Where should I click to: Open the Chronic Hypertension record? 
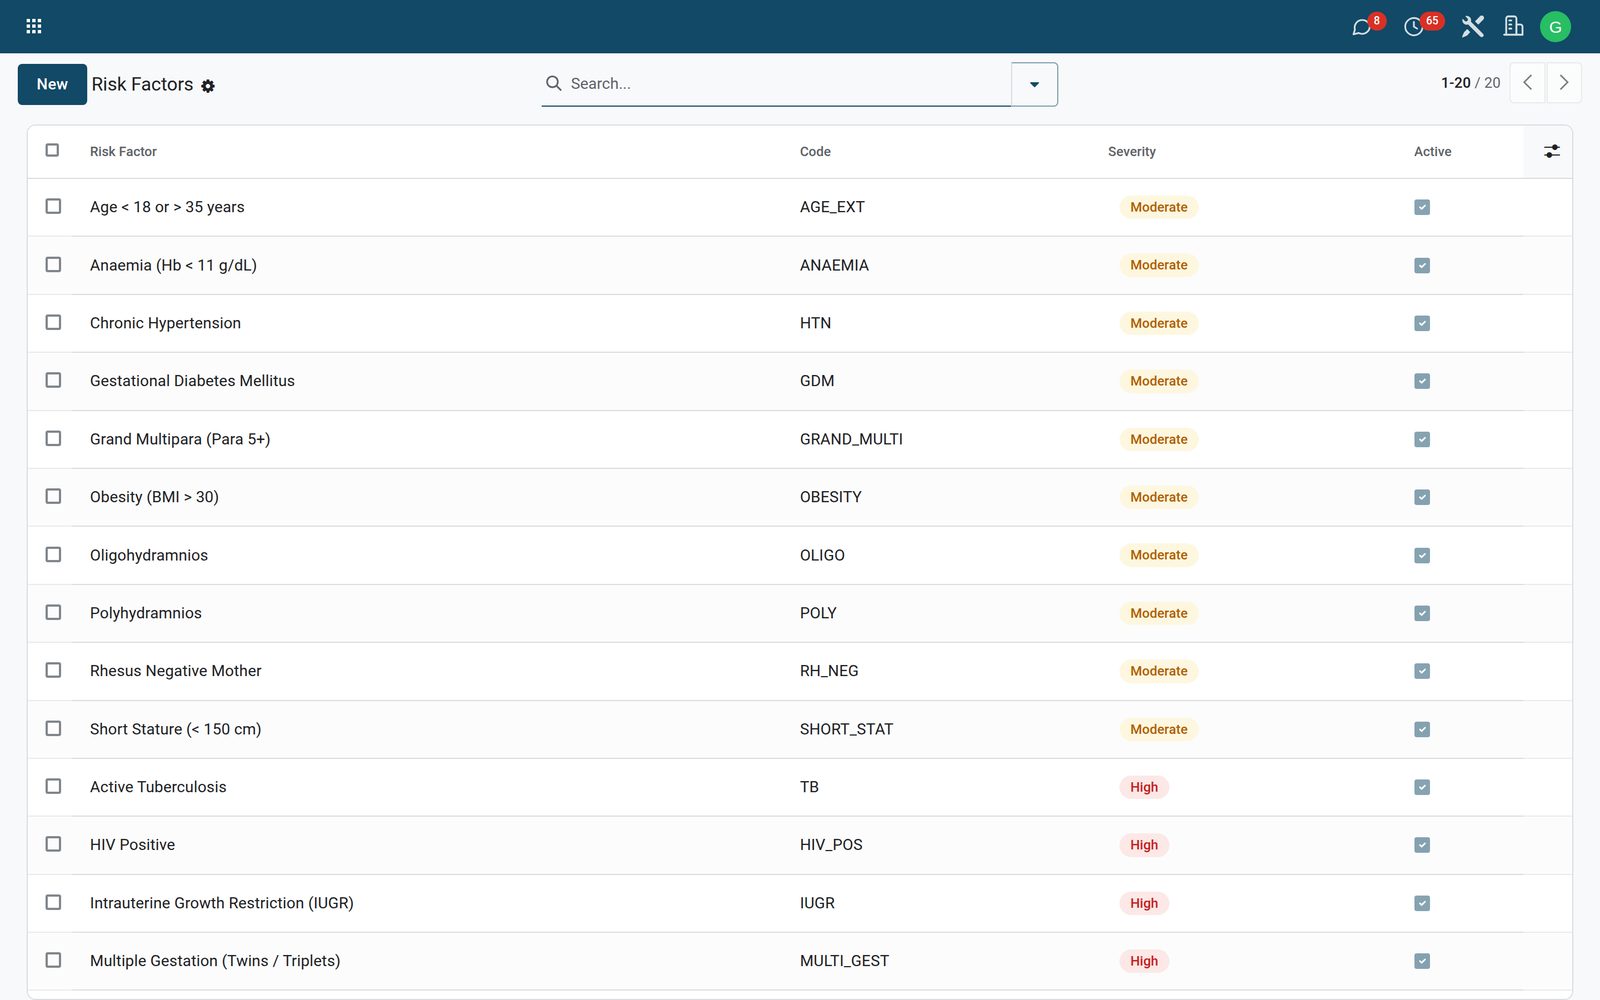[165, 323]
